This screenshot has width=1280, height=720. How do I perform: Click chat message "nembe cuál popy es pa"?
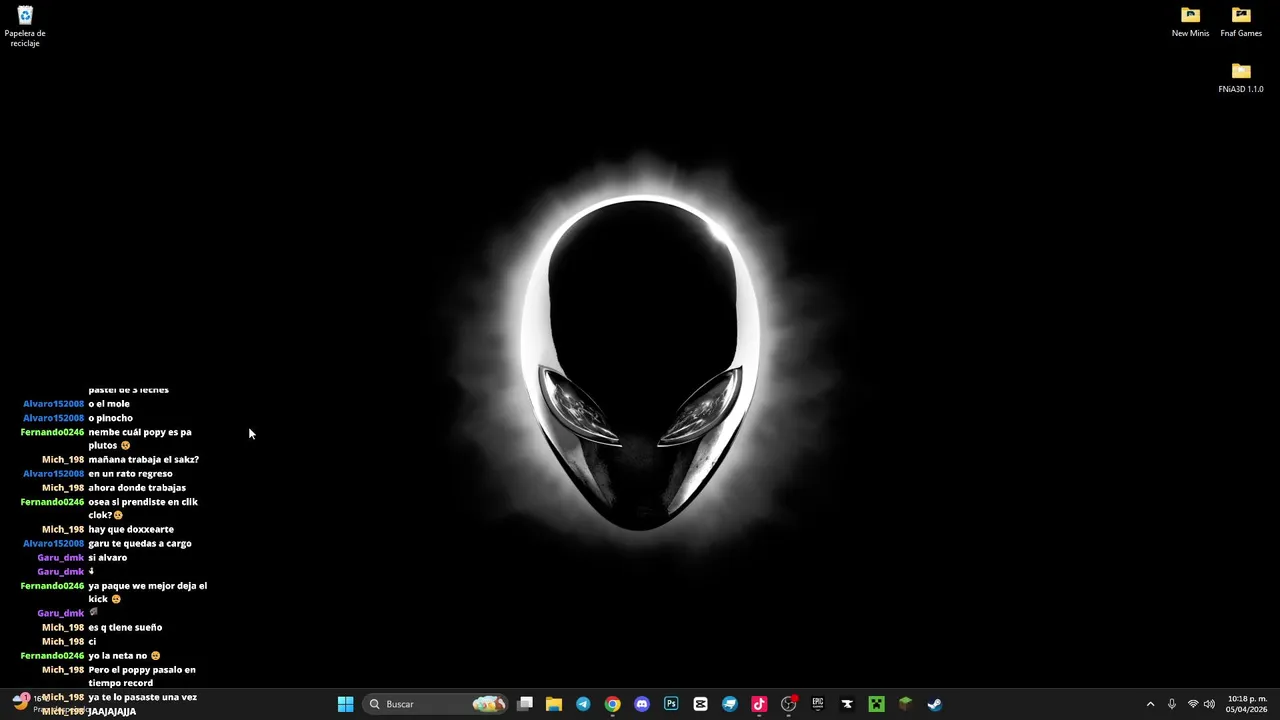140,432
